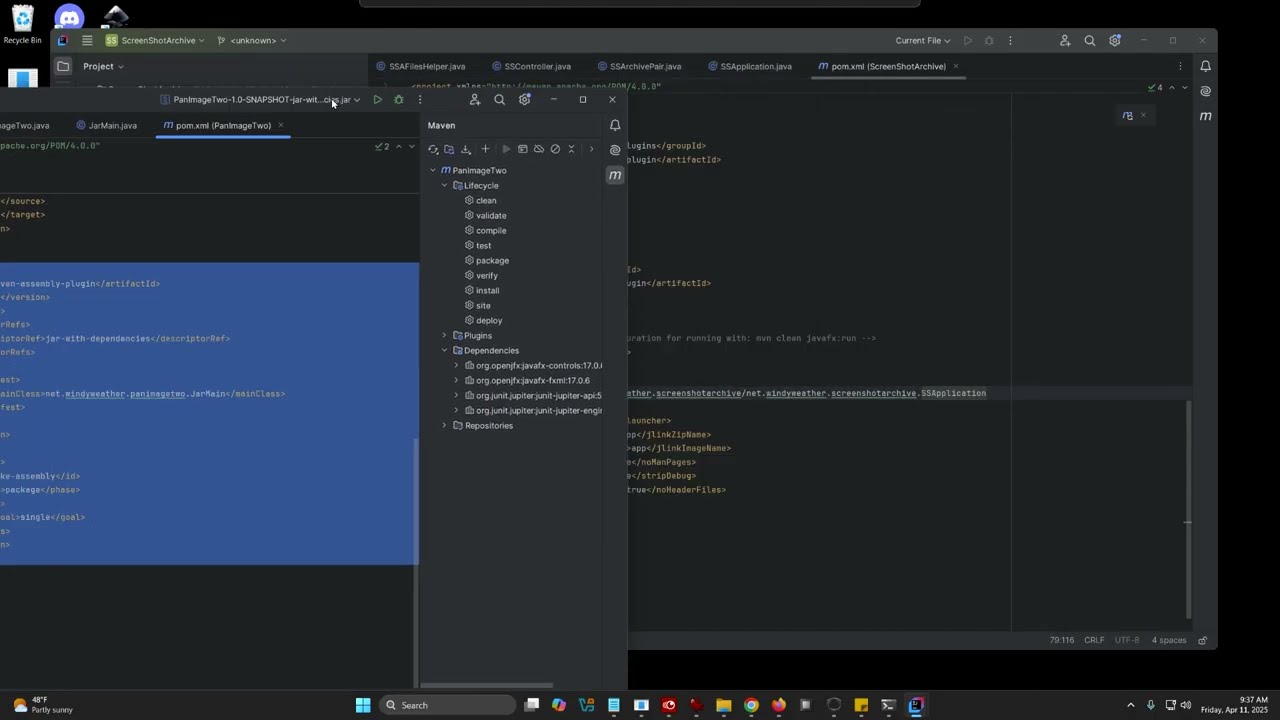Open Code With Me in PanImageTwo window
The image size is (1280, 720).
click(475, 100)
